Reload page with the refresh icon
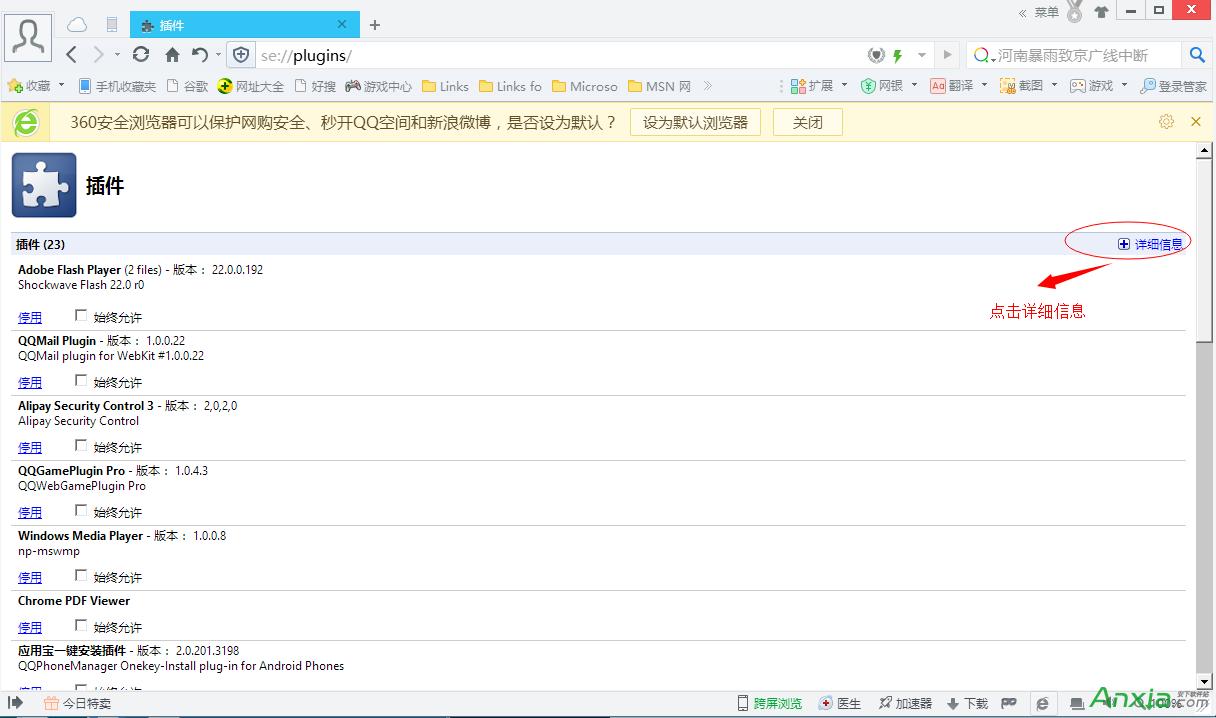Image resolution: width=1216 pixels, height=718 pixels. (141, 55)
